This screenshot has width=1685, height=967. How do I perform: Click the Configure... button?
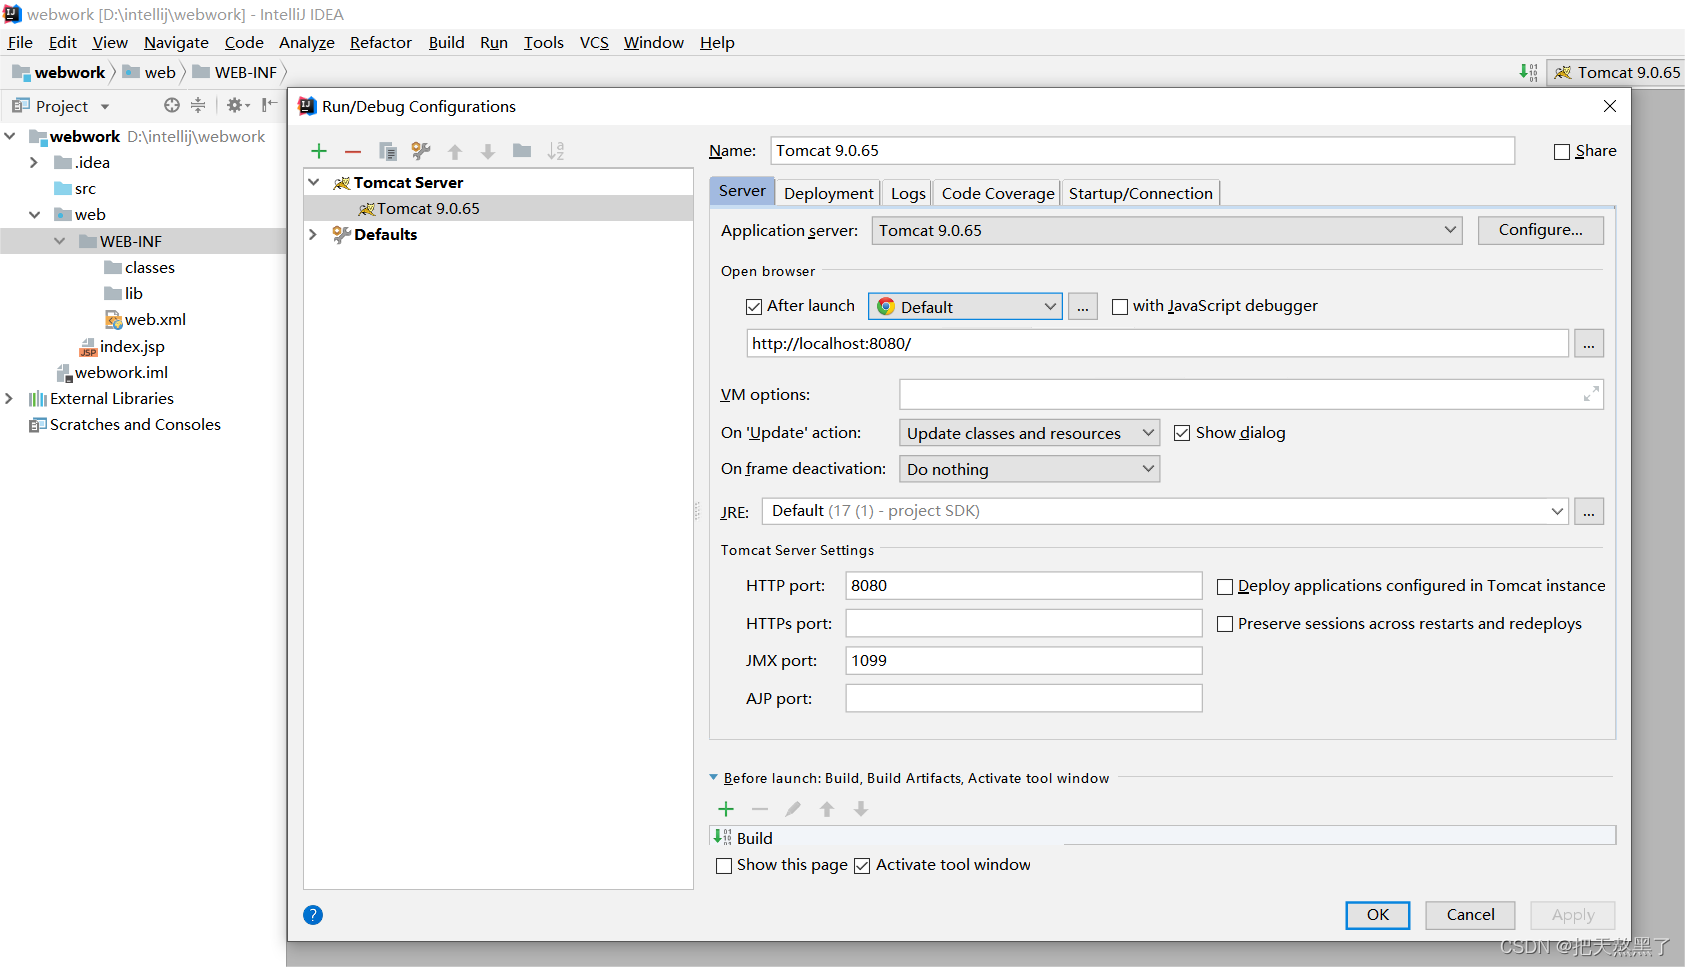(x=1541, y=230)
